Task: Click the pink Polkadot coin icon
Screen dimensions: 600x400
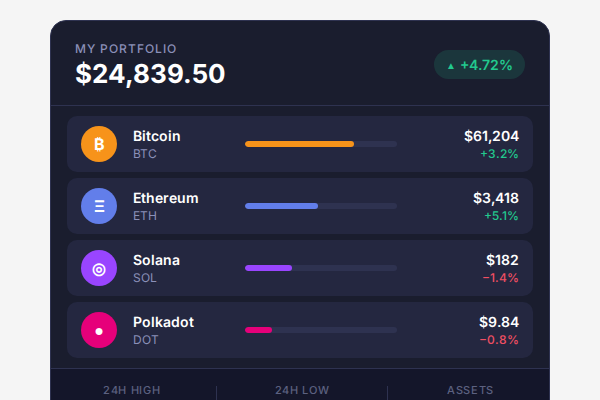Action: tap(99, 330)
